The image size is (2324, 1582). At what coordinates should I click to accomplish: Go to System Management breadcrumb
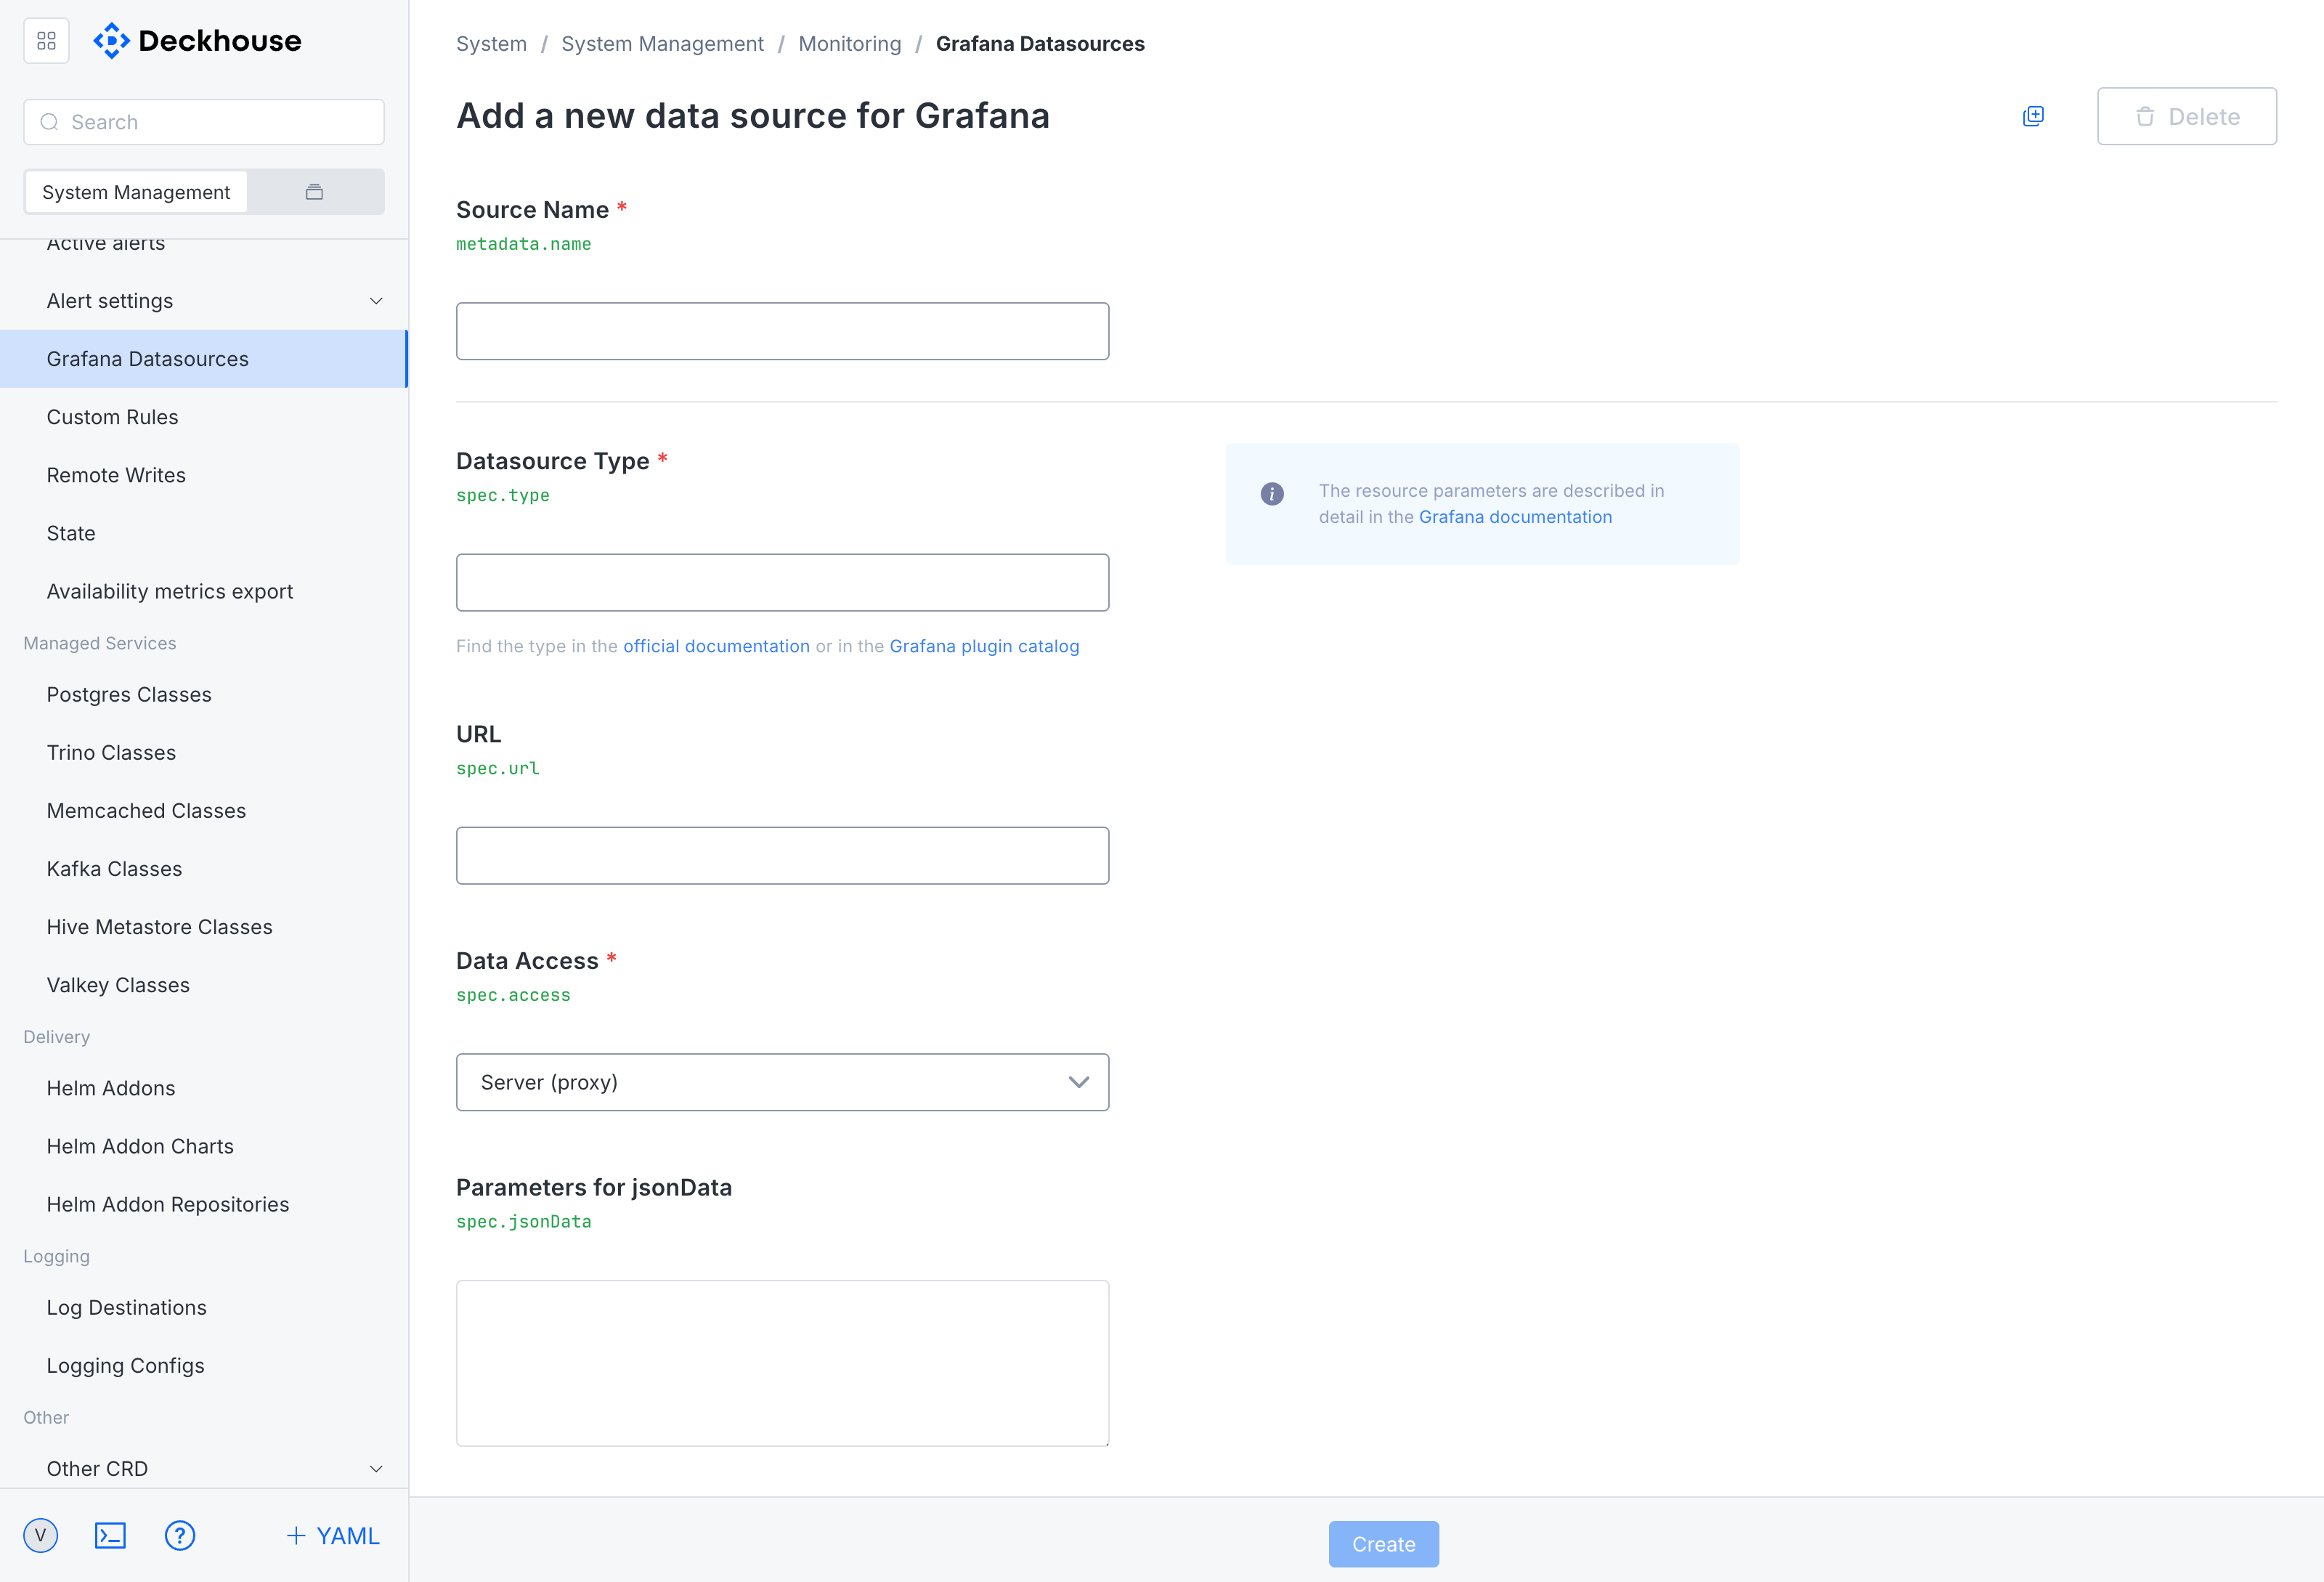662,43
